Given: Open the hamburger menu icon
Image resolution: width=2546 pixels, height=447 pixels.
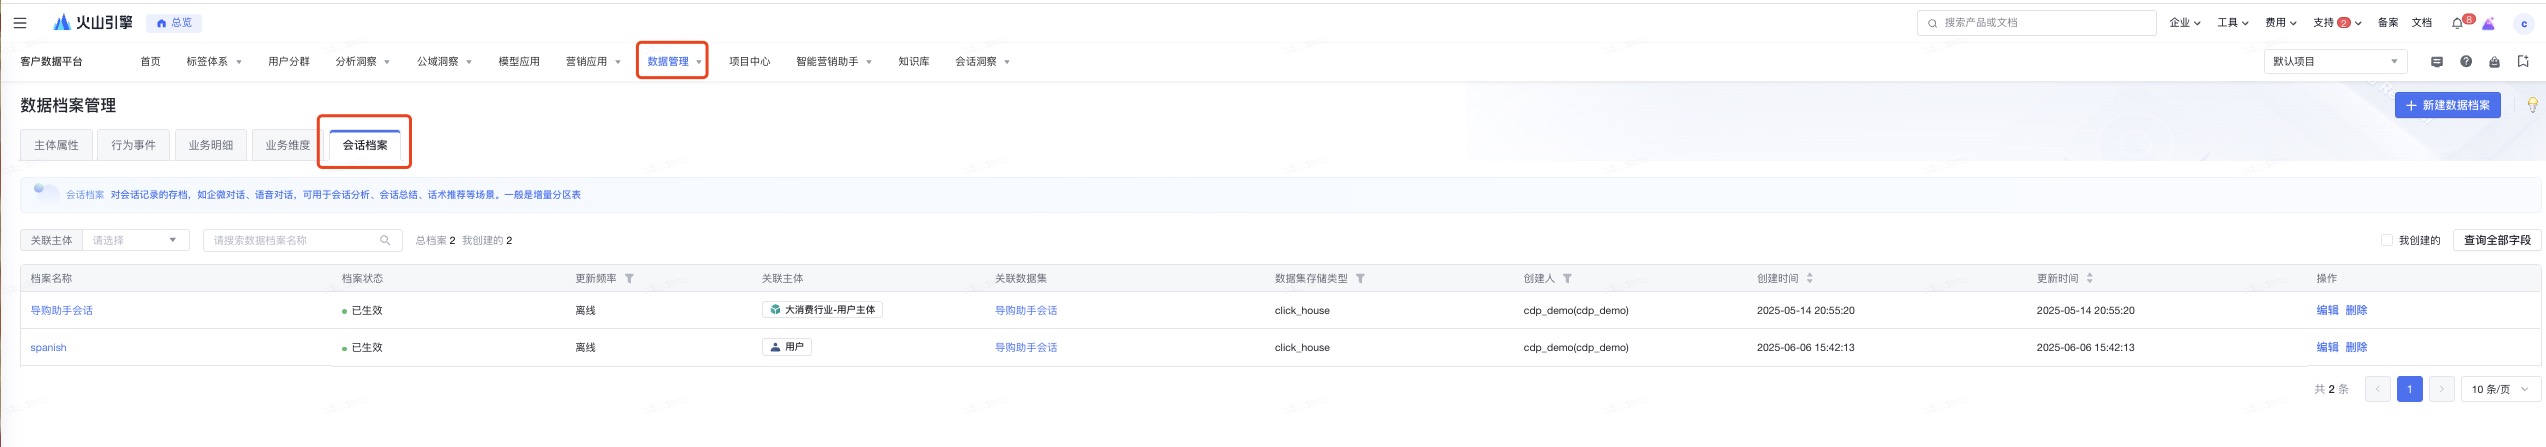Looking at the screenshot, I should pyautogui.click(x=20, y=22).
